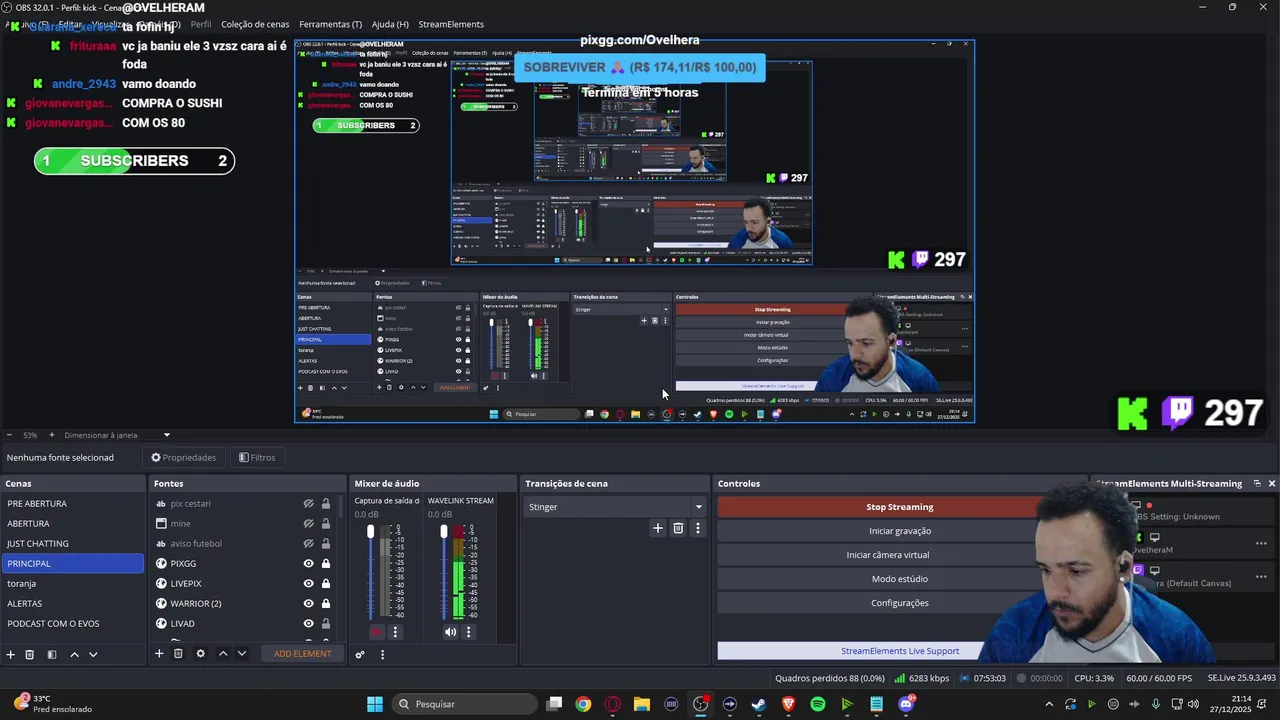1280x720 pixels.
Task: Open Dimensionar à janela scaling dropdown
Action: tap(117, 435)
